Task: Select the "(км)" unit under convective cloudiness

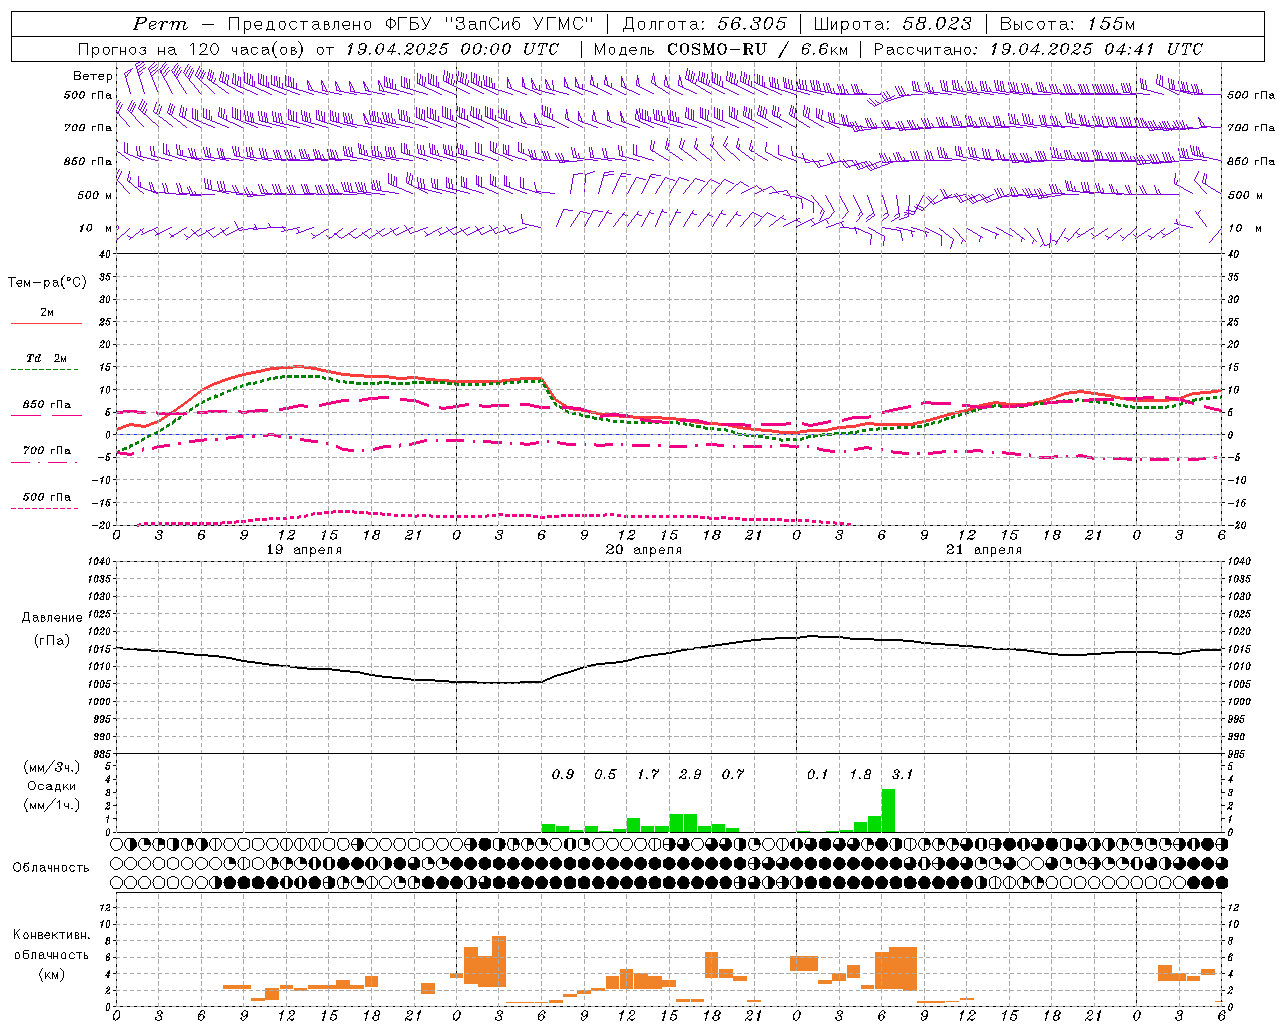Action: [x=51, y=974]
